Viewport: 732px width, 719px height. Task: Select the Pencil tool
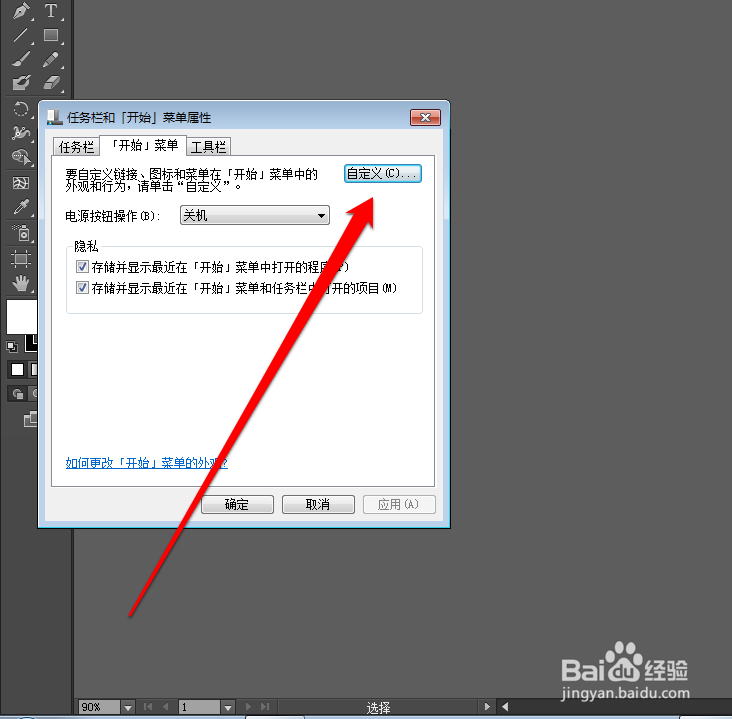tap(51, 59)
